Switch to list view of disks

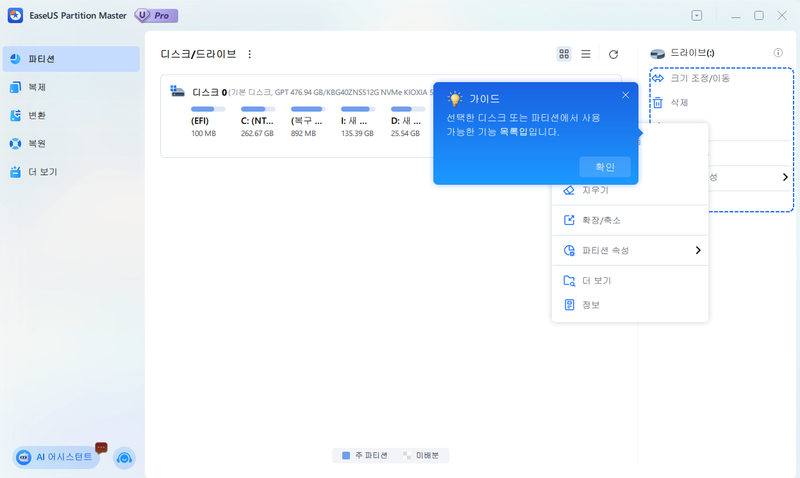pyautogui.click(x=586, y=54)
